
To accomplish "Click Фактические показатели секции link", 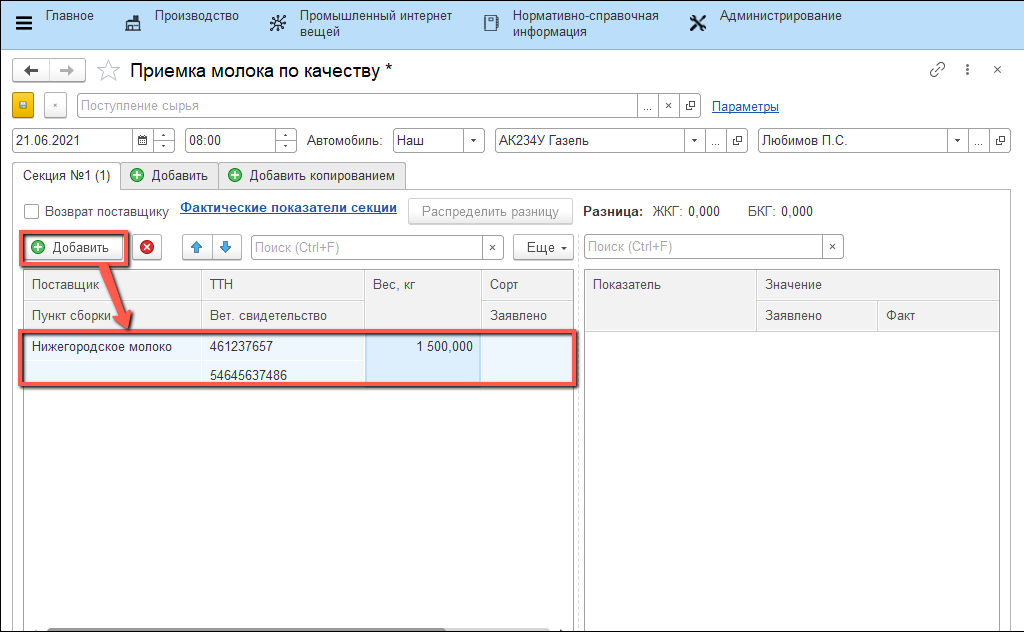I will click(288, 208).
